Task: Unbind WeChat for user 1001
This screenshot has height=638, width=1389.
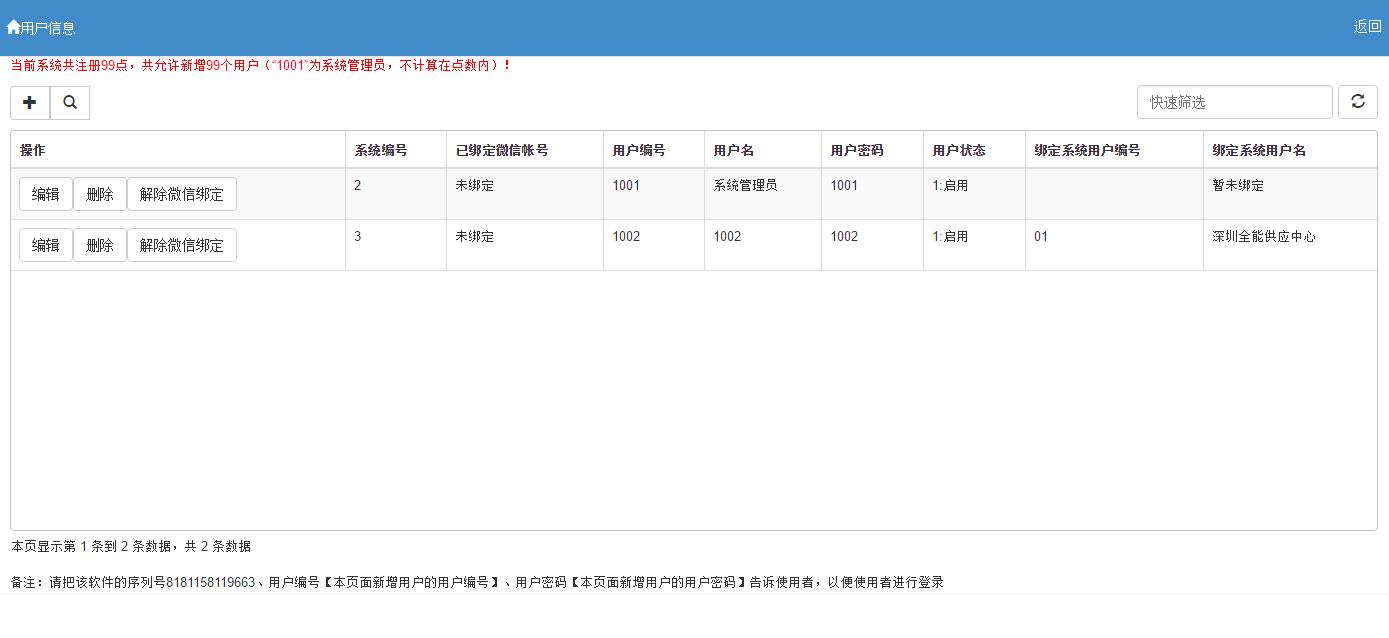Action: click(x=182, y=194)
